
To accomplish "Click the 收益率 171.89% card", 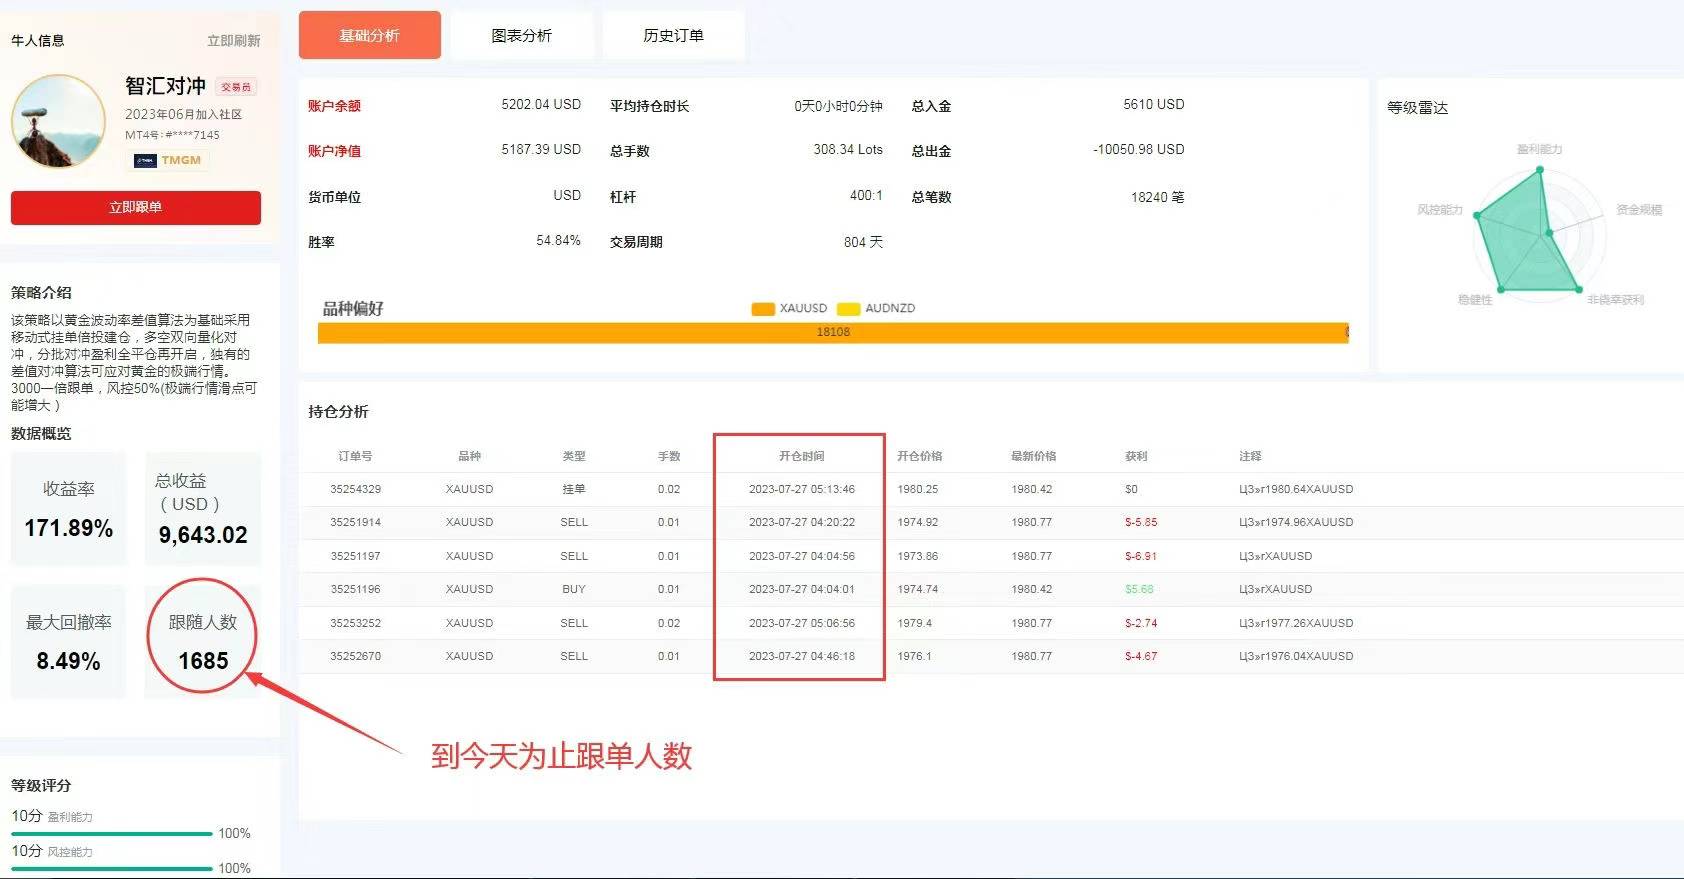I will tap(69, 508).
